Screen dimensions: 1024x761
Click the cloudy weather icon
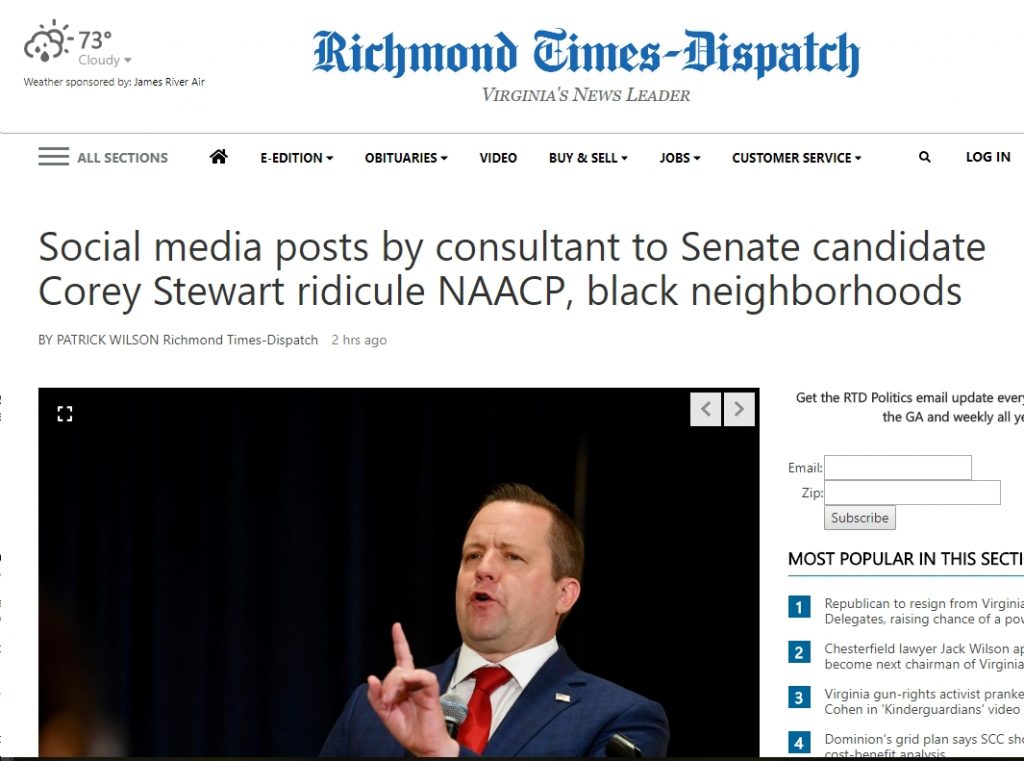pyautogui.click(x=46, y=42)
